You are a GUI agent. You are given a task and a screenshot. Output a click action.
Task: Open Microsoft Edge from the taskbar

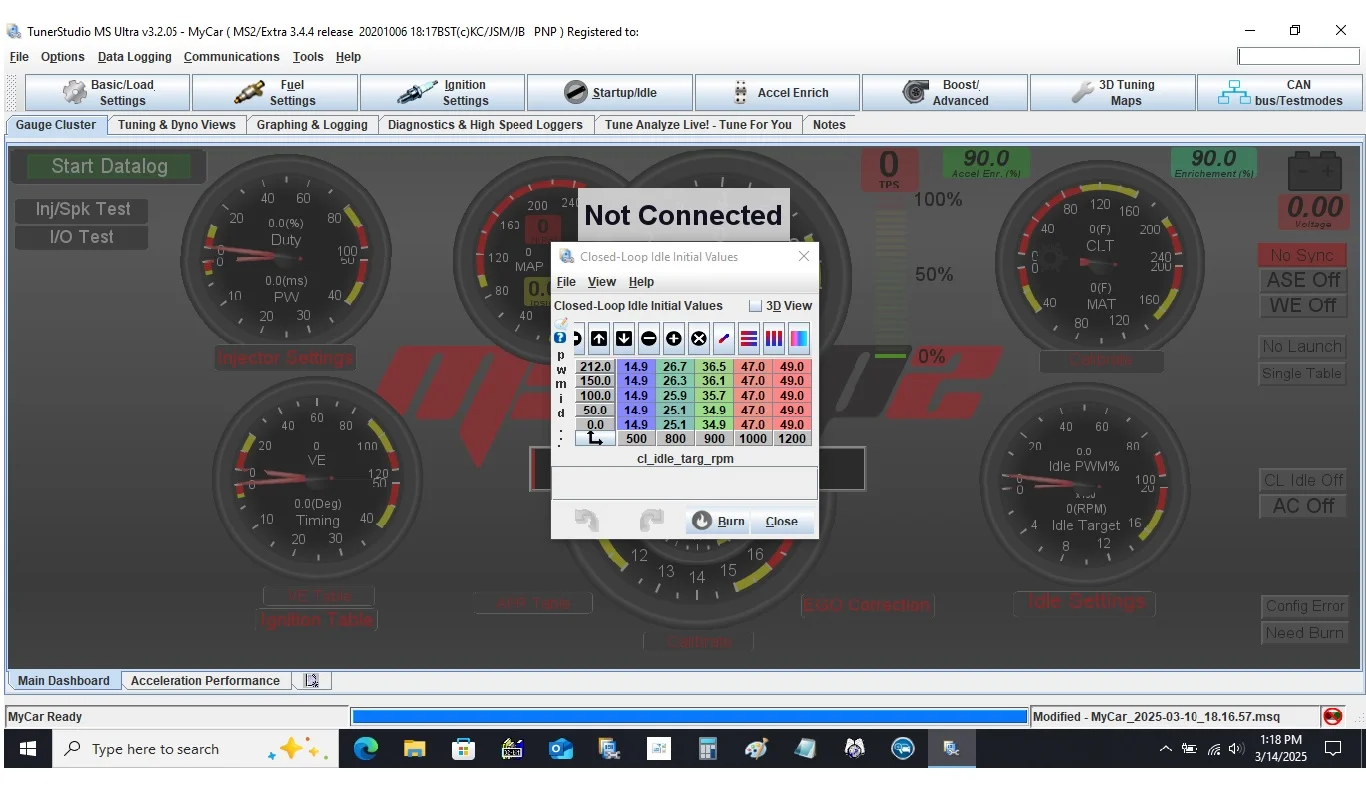365,749
